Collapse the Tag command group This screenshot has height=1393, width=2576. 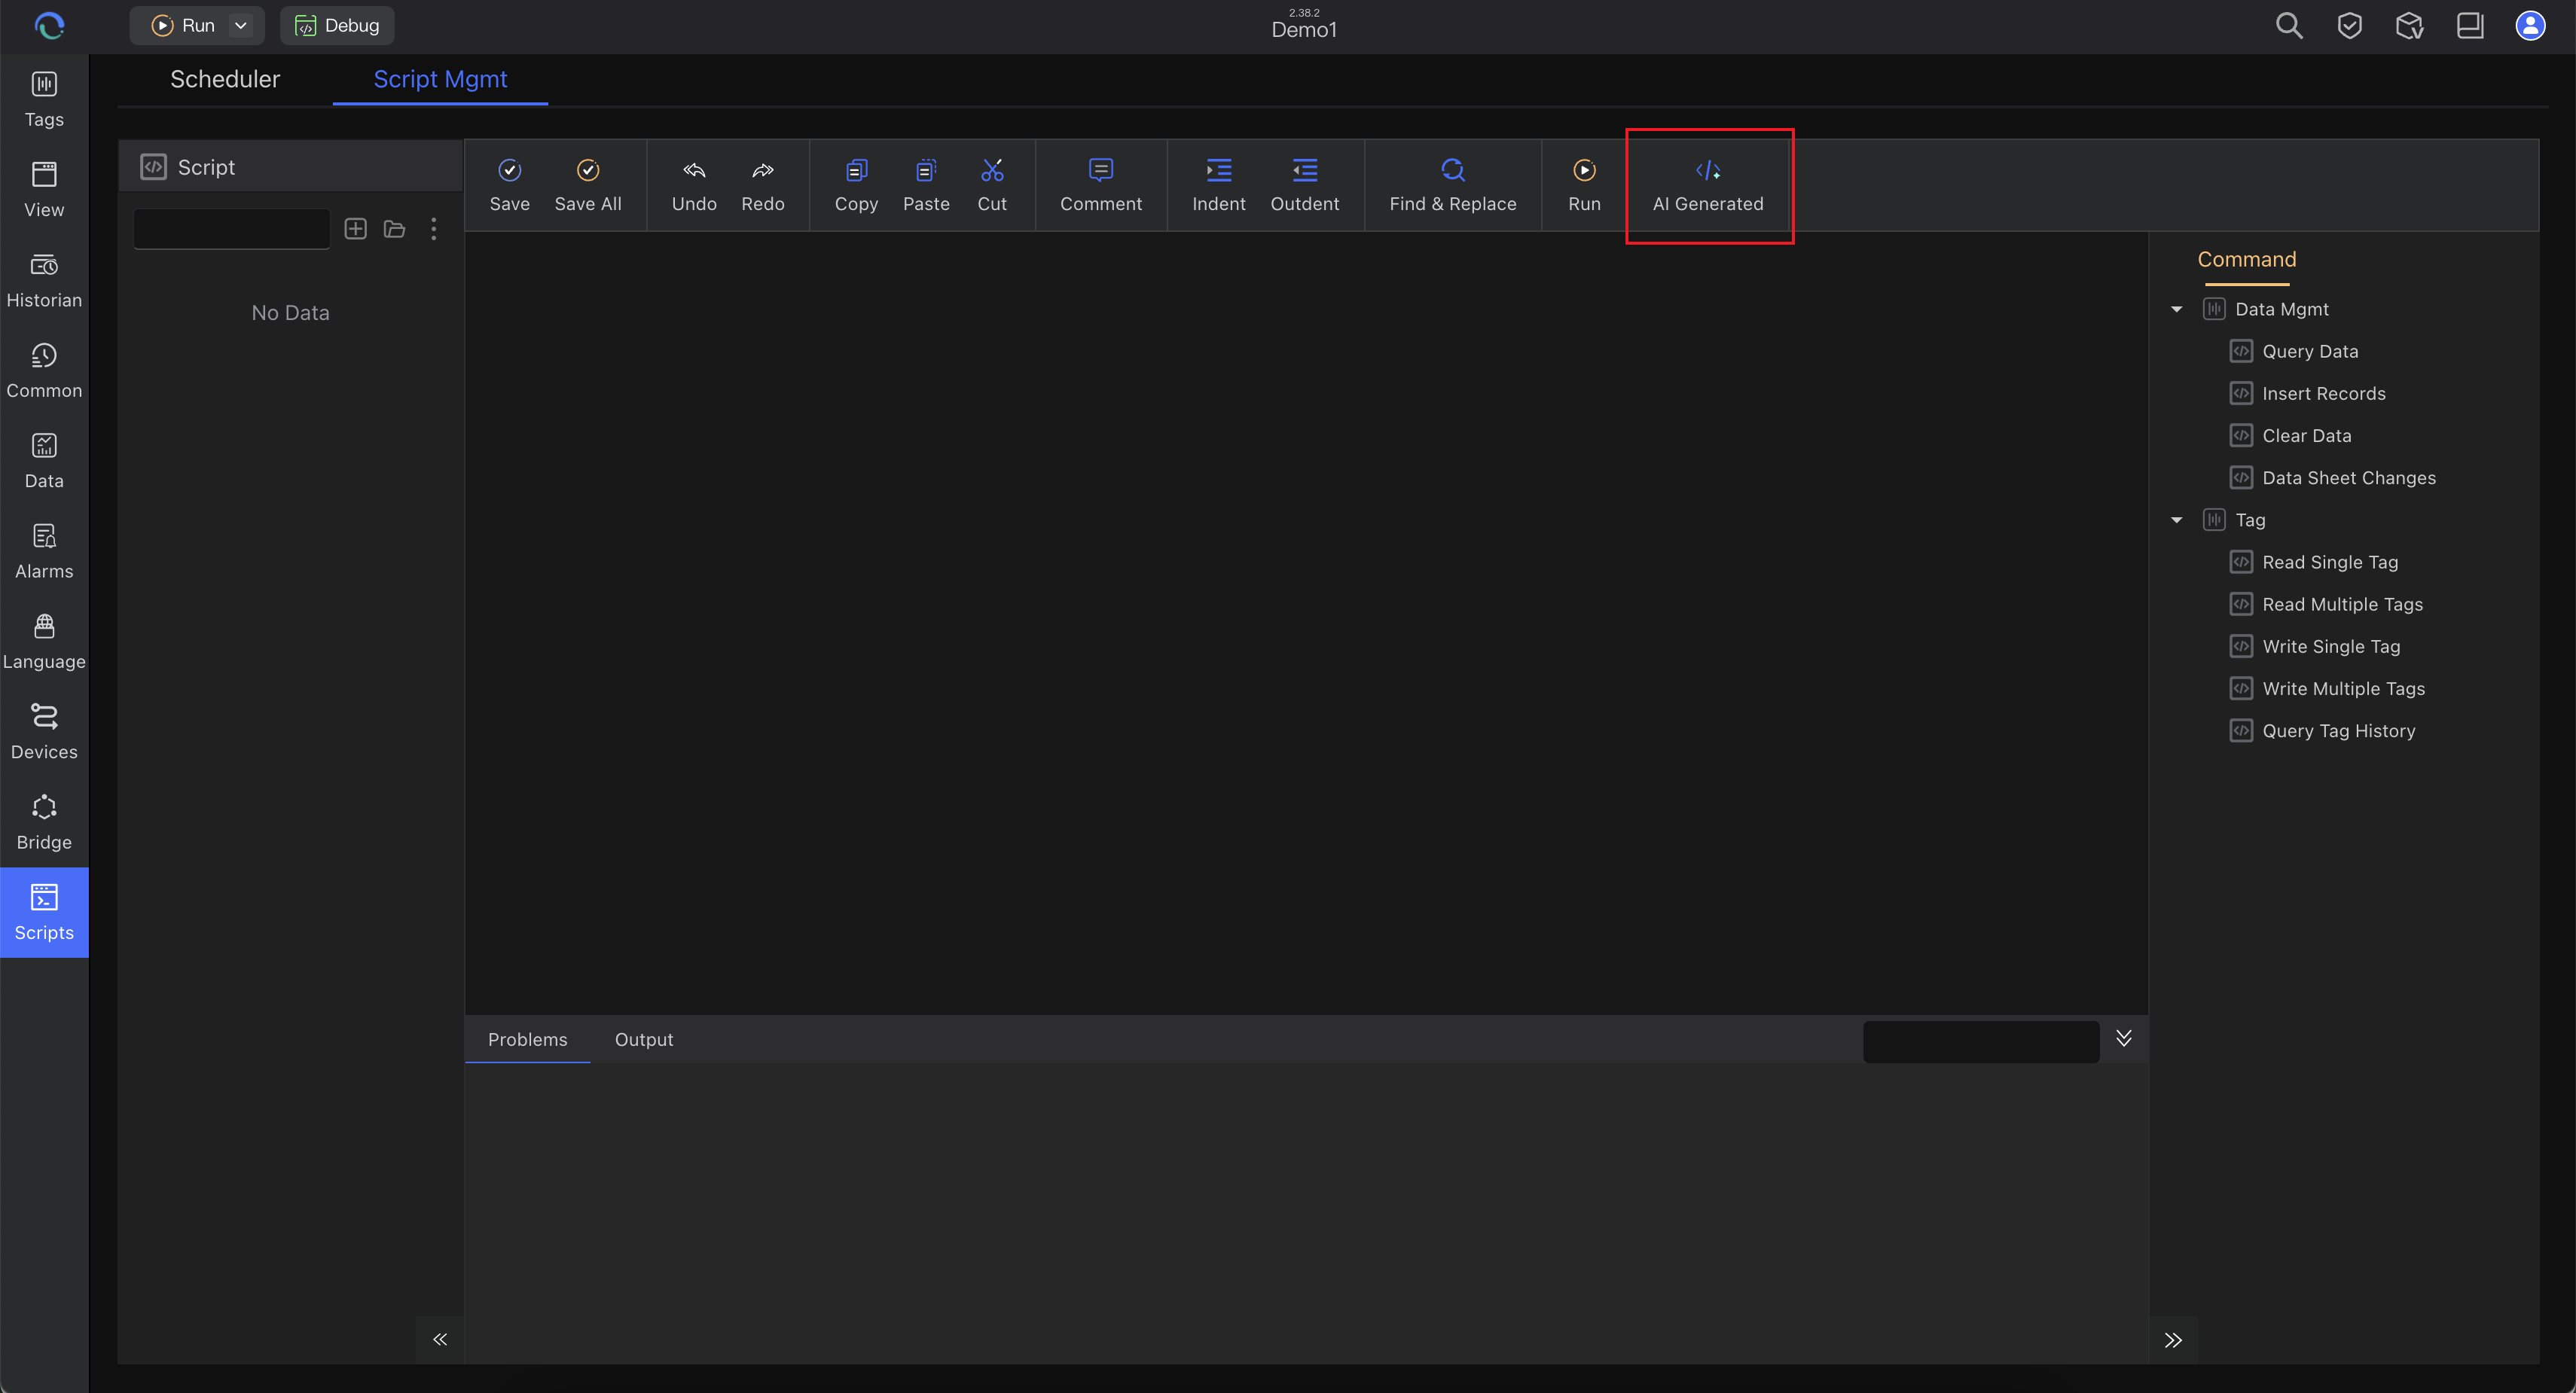tap(2177, 520)
